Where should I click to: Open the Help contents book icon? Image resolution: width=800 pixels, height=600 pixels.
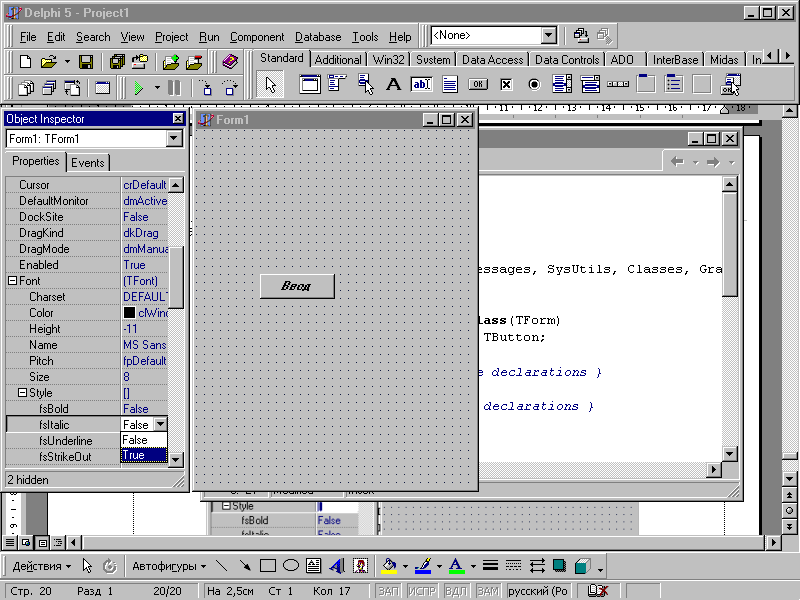(x=230, y=62)
